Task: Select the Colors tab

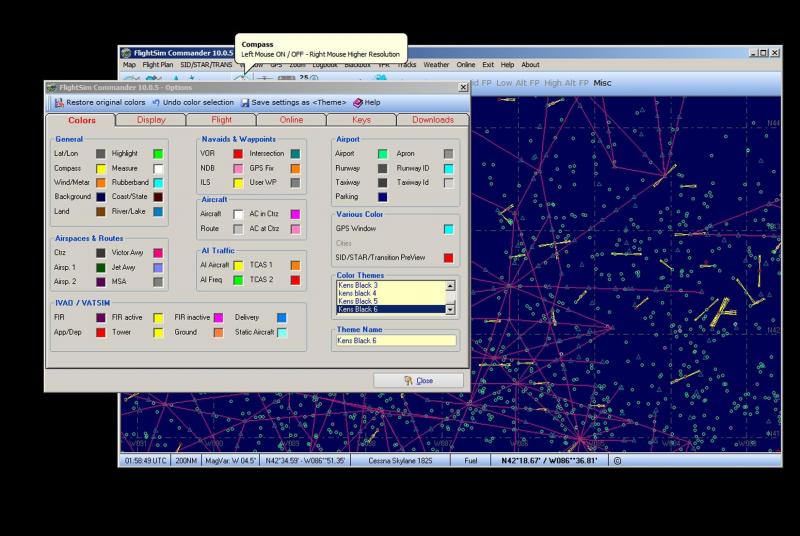Action: click(x=82, y=120)
